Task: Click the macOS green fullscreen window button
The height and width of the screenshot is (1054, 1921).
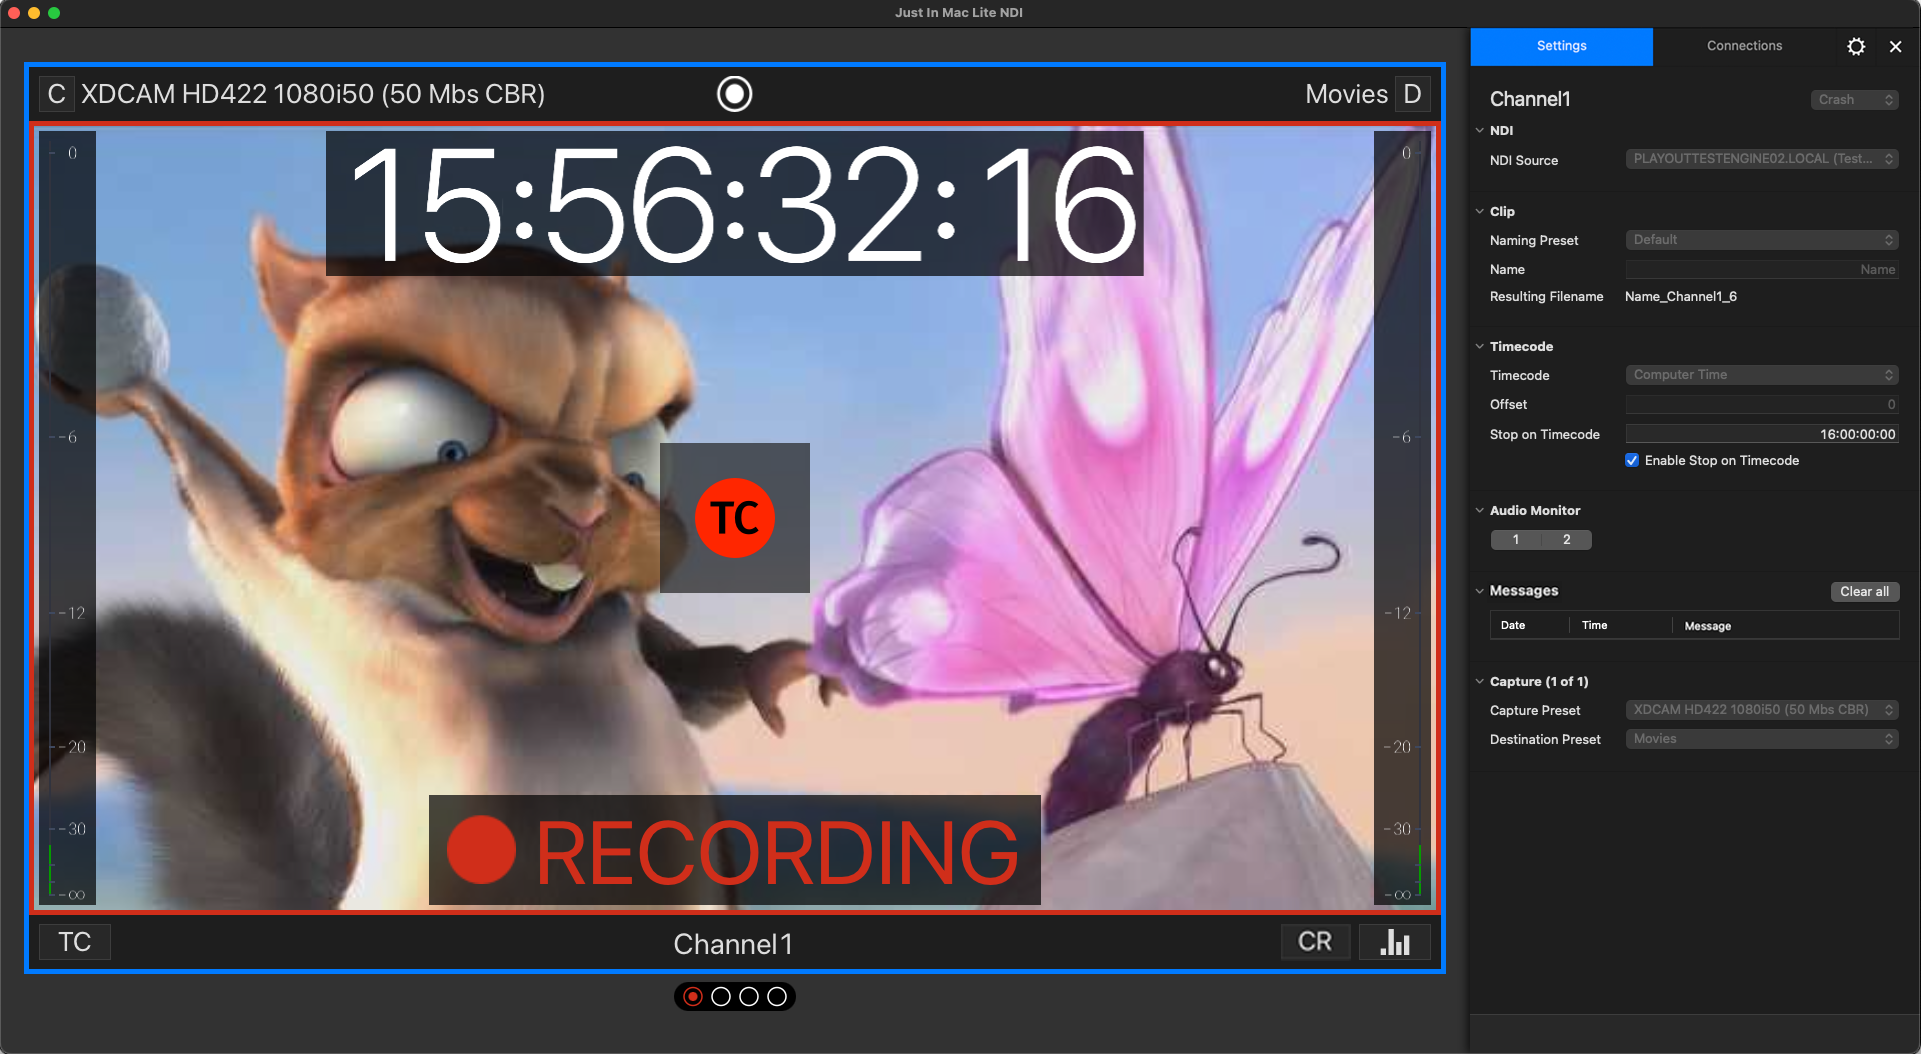Action: coord(54,13)
